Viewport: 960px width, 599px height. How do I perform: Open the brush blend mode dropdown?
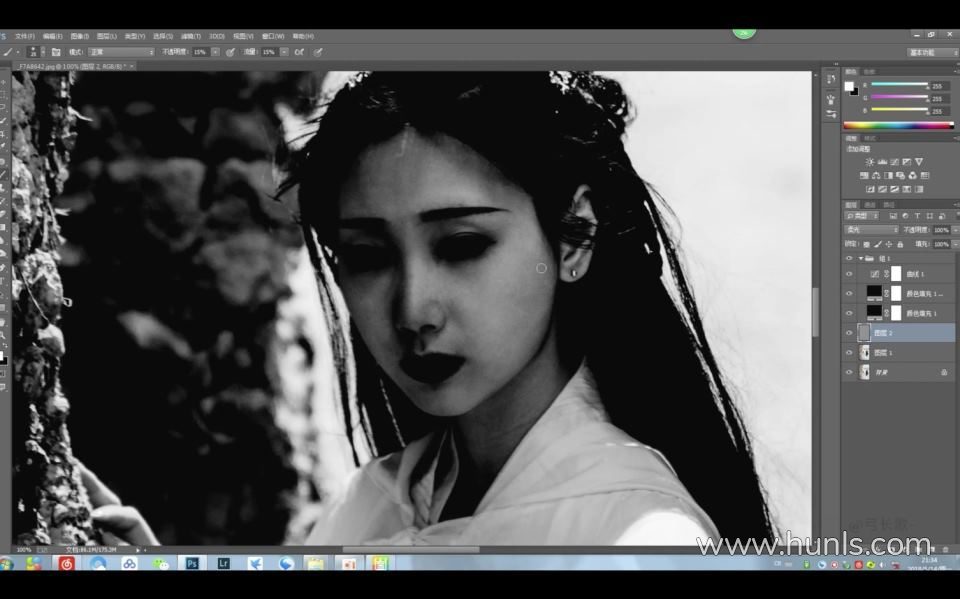[x=121, y=53]
